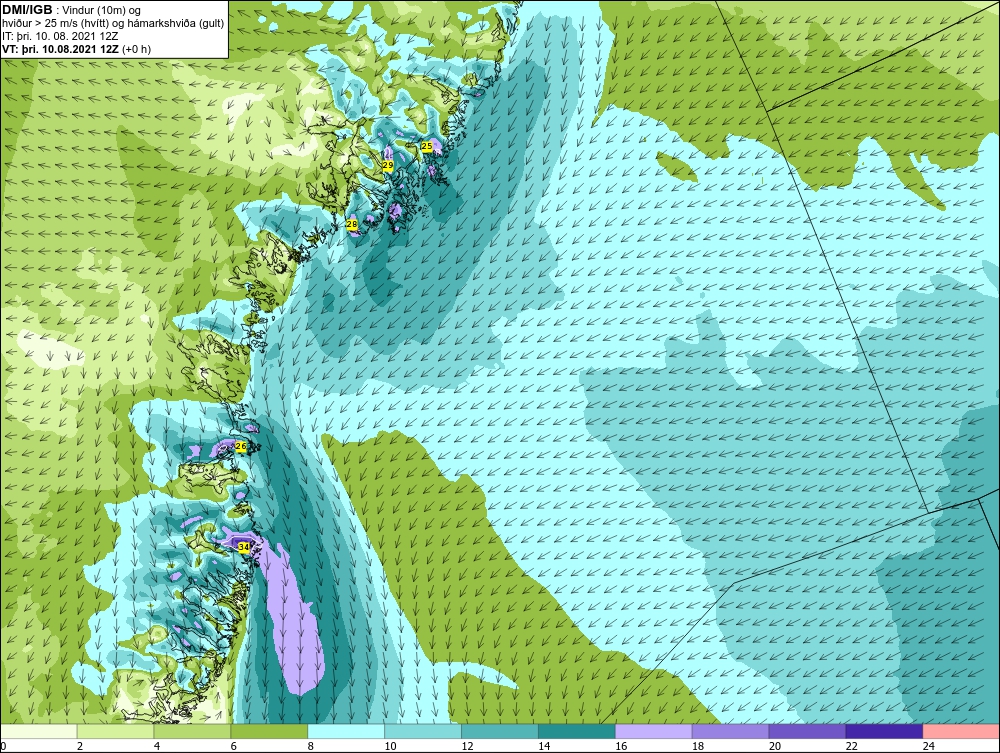Select the pink legend color above 24
Screen dimensions: 1000x753
960,731
